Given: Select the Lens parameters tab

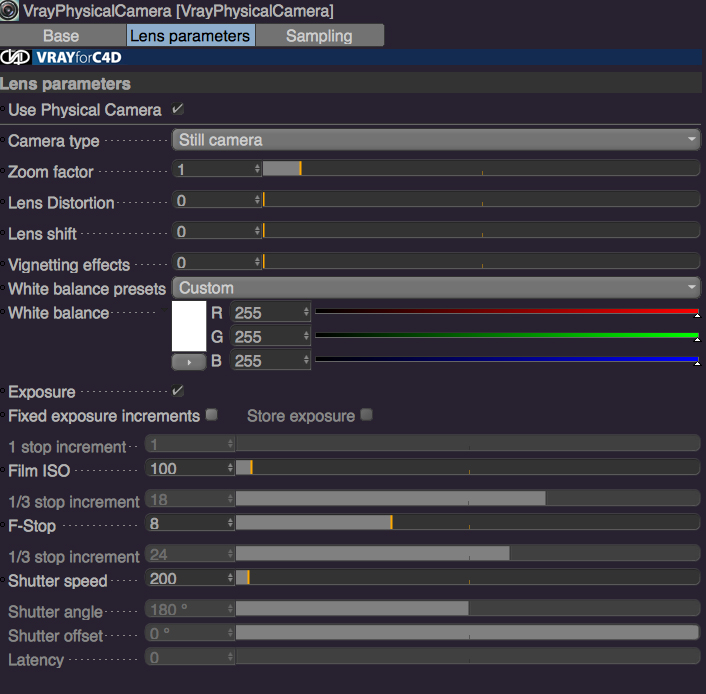Looking at the screenshot, I should [x=190, y=36].
